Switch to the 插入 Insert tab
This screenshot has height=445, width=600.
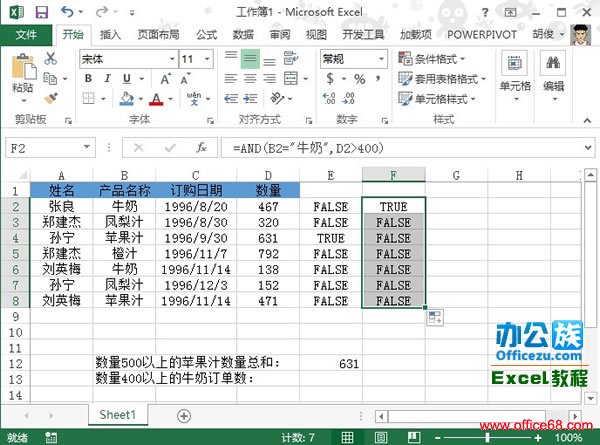point(110,35)
